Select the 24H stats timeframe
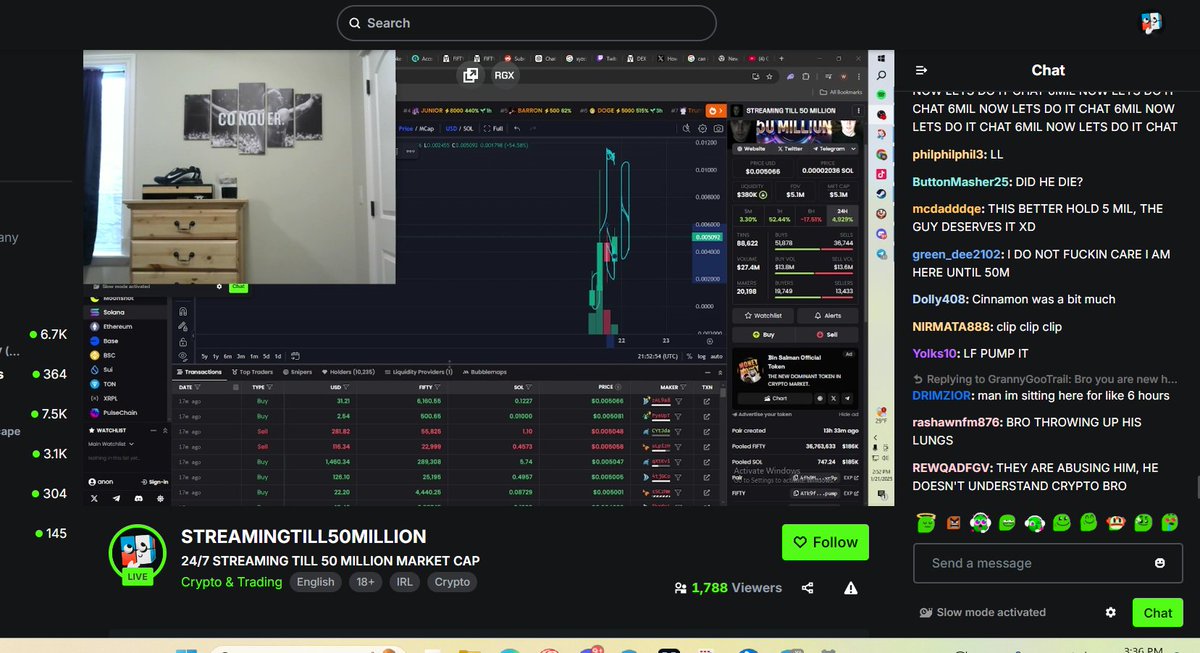The width and height of the screenshot is (1200, 653). point(845,215)
